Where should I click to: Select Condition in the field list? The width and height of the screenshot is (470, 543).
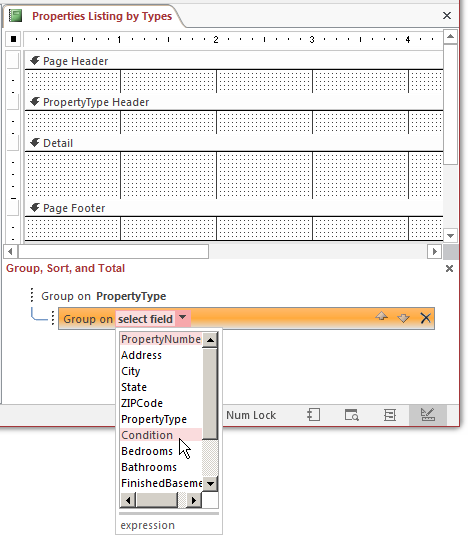click(x=161, y=435)
